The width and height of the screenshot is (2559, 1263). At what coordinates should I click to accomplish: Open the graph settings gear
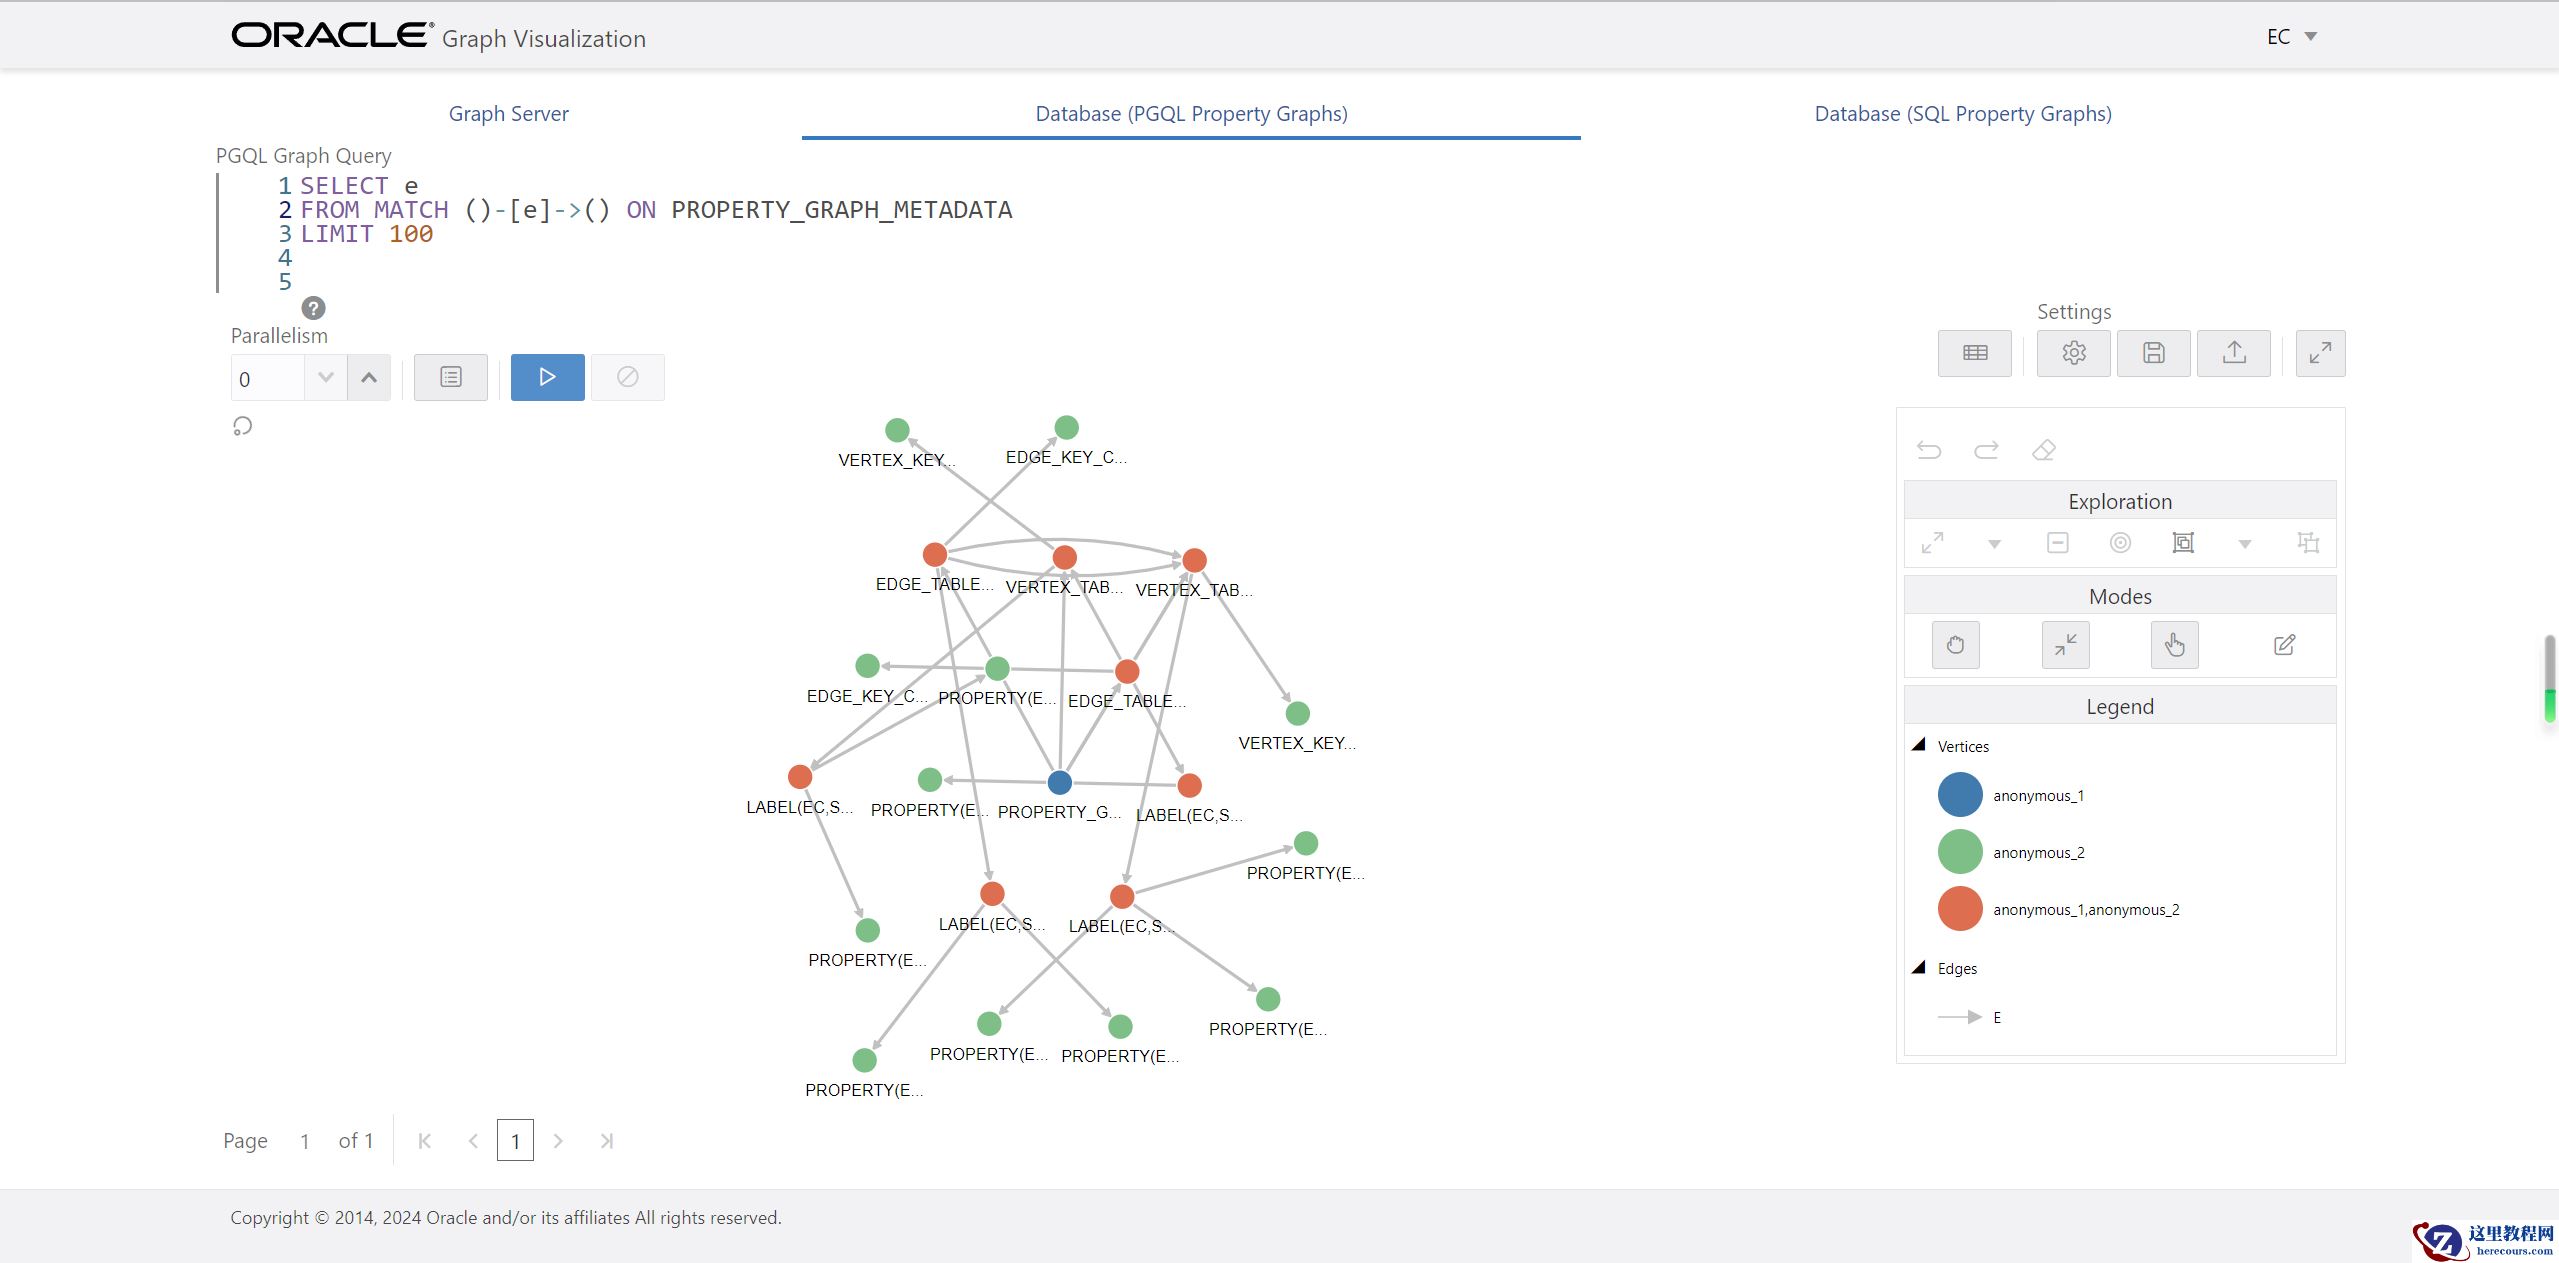2073,353
